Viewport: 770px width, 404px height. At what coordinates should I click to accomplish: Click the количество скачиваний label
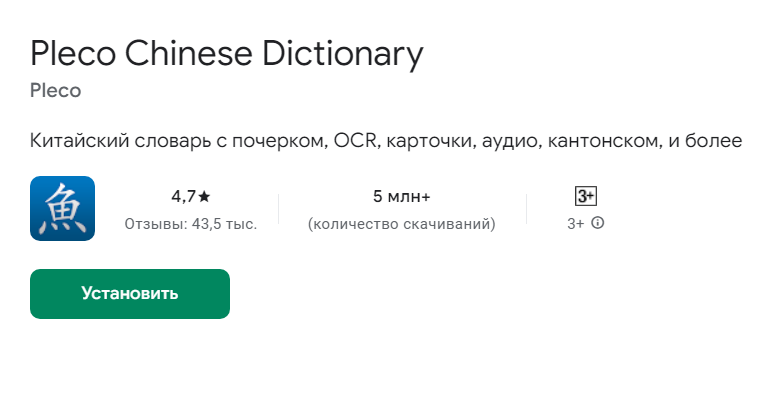(x=401, y=224)
